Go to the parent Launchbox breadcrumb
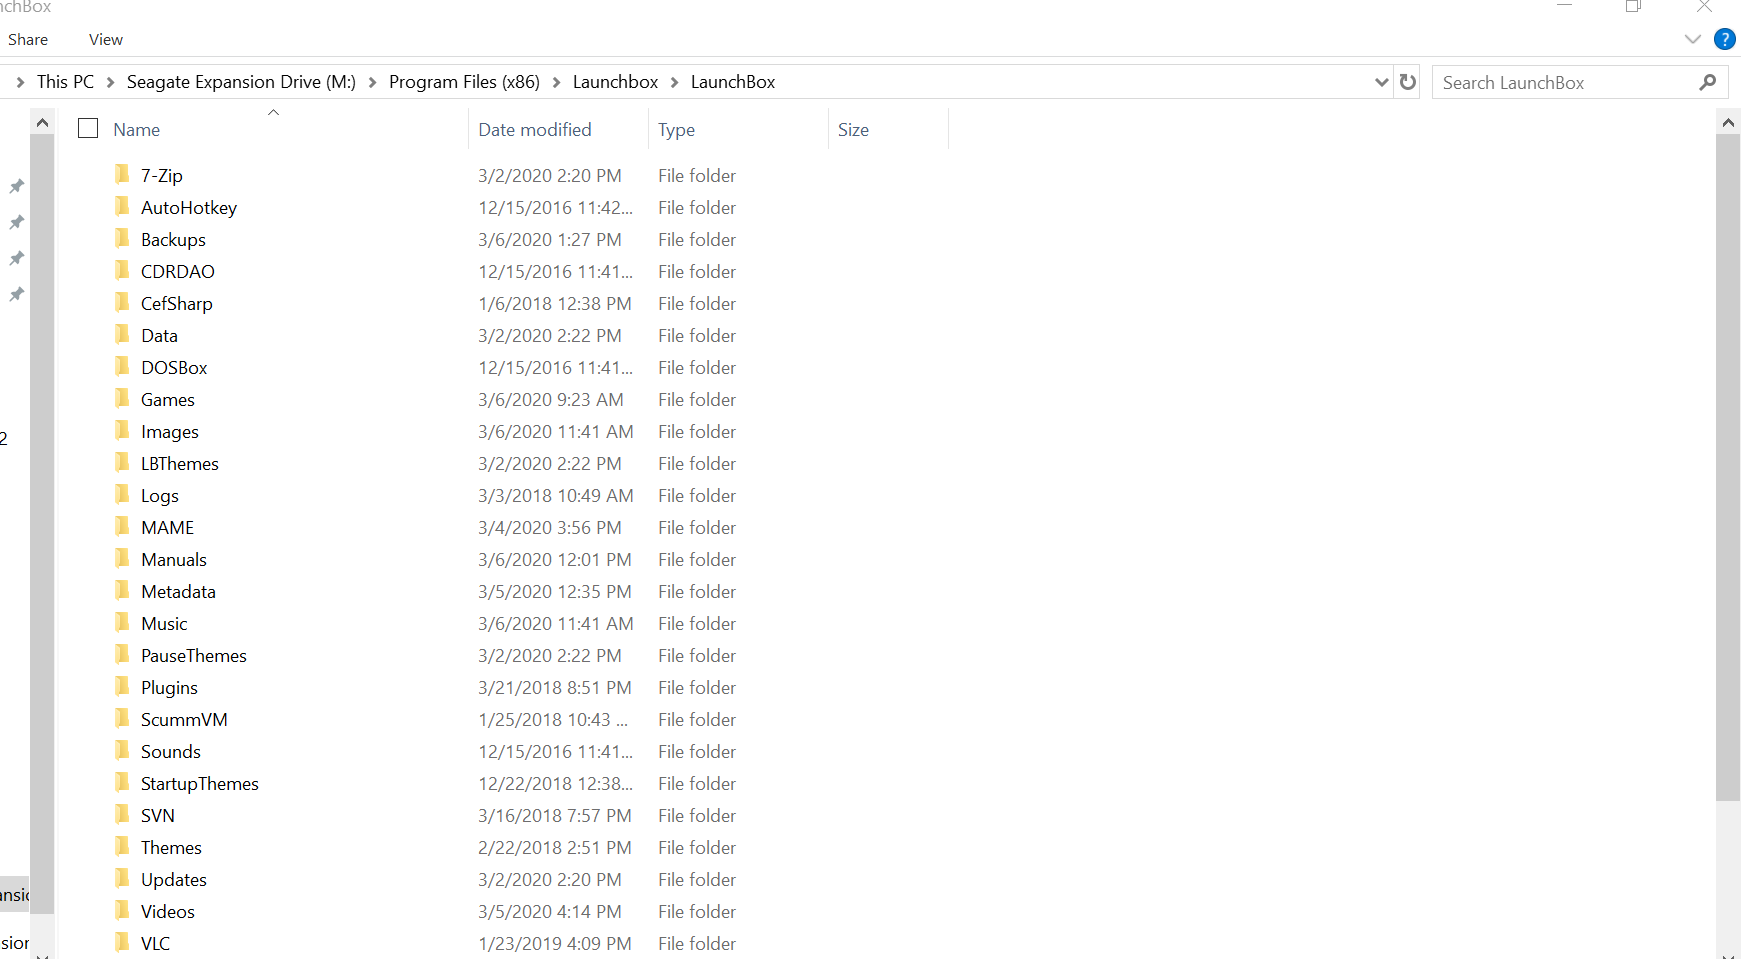1741x959 pixels. [x=615, y=82]
